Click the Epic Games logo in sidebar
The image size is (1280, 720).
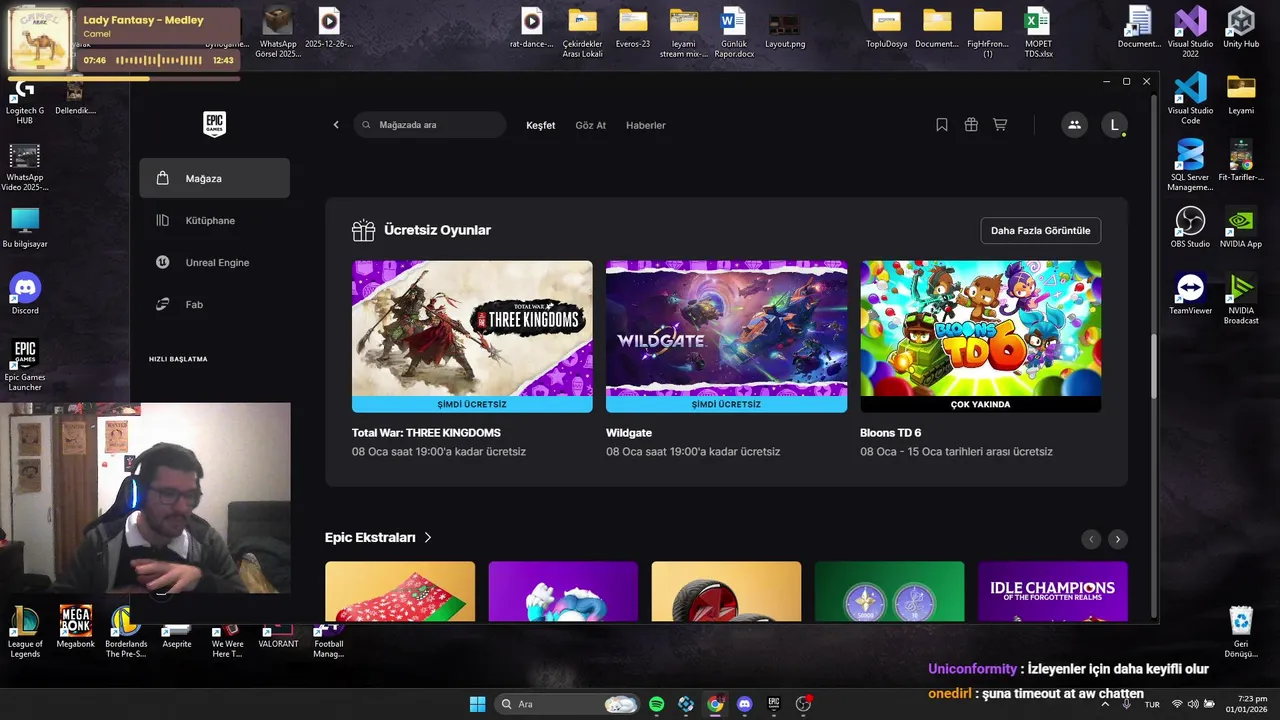(x=215, y=124)
